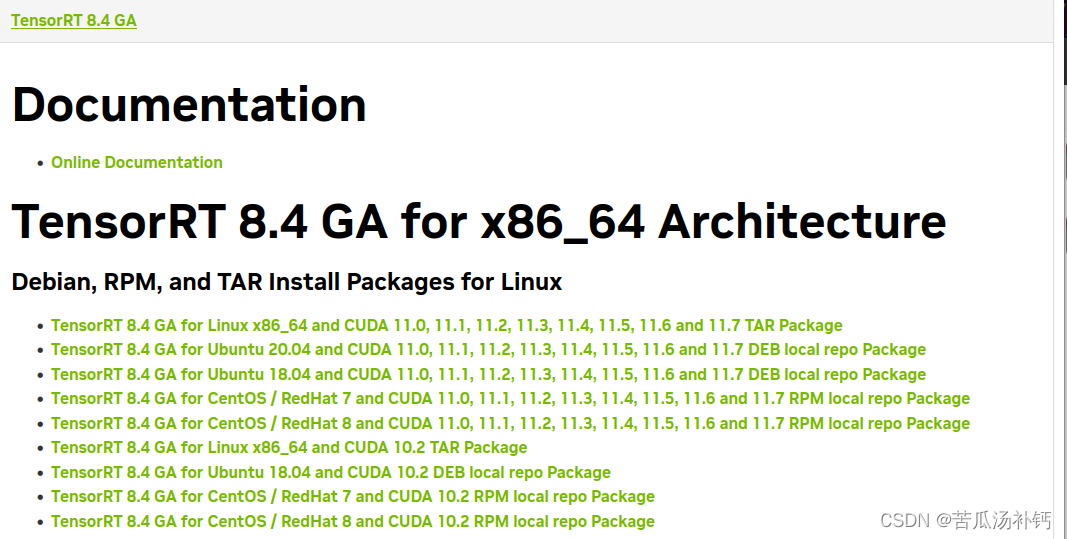Click the TensorRT 8.4 GA for x86_64 Architecture heading

[479, 222]
